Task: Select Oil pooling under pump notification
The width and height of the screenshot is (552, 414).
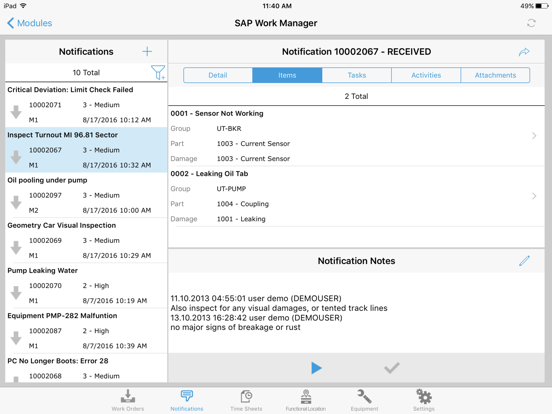Action: (86, 195)
